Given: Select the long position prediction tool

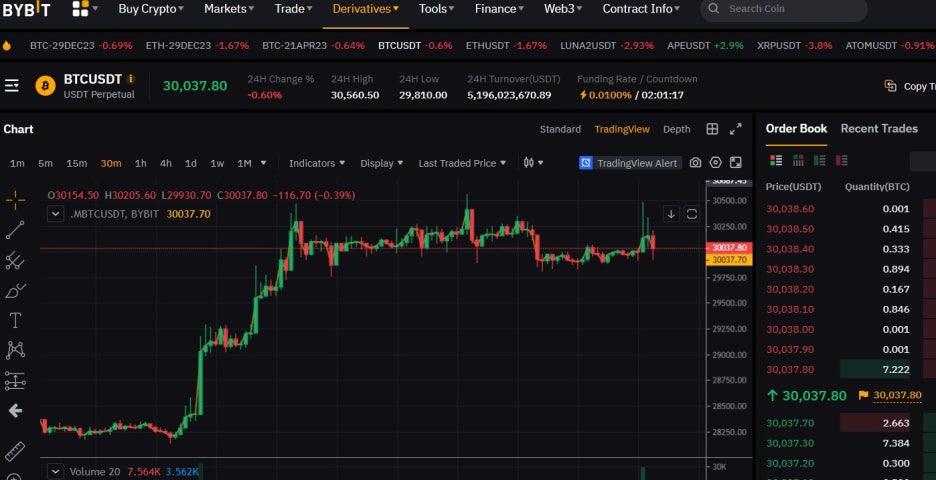Looking at the screenshot, I should [x=15, y=381].
